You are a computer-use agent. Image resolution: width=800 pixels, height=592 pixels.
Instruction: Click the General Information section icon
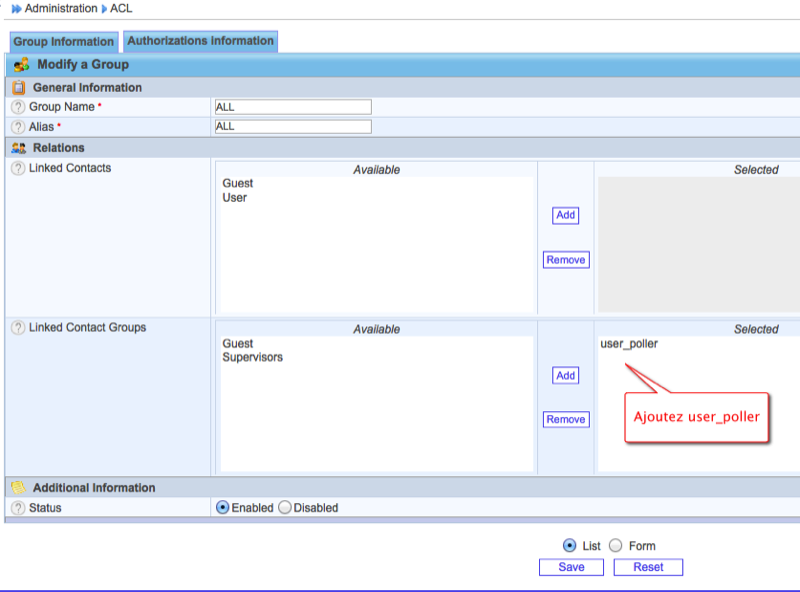click(x=18, y=88)
